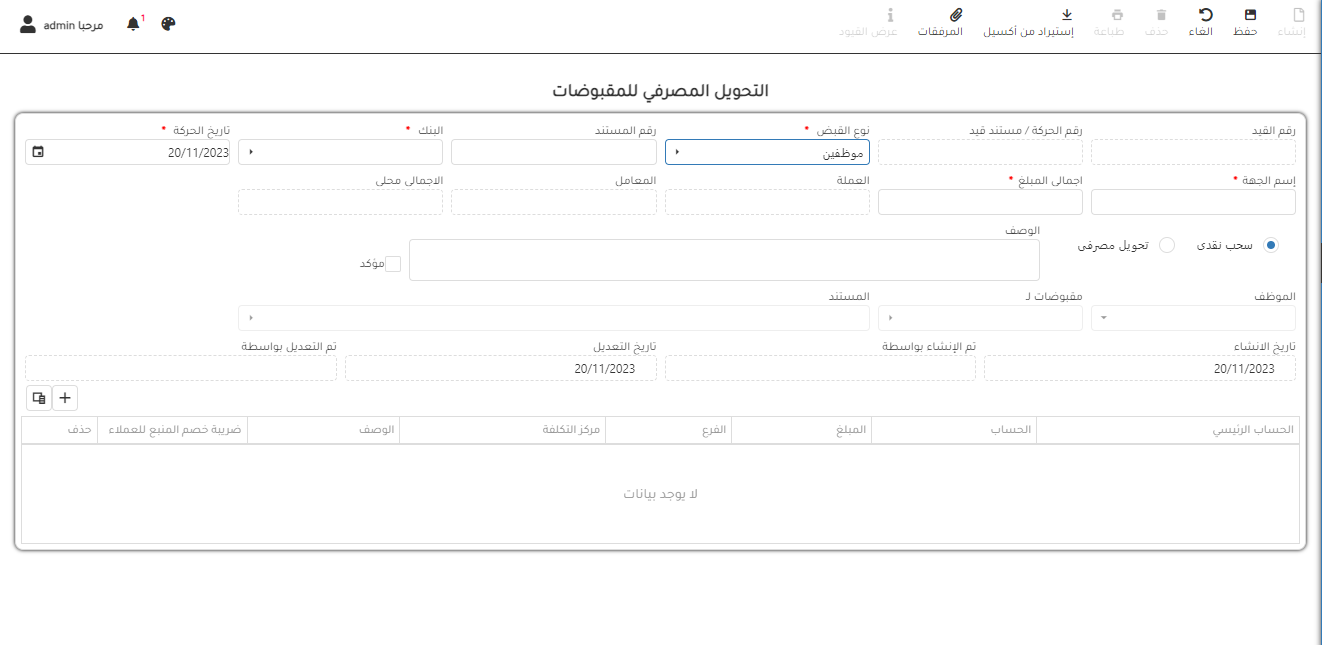Click in the الوصف description text area
The image size is (1322, 645).
724,260
